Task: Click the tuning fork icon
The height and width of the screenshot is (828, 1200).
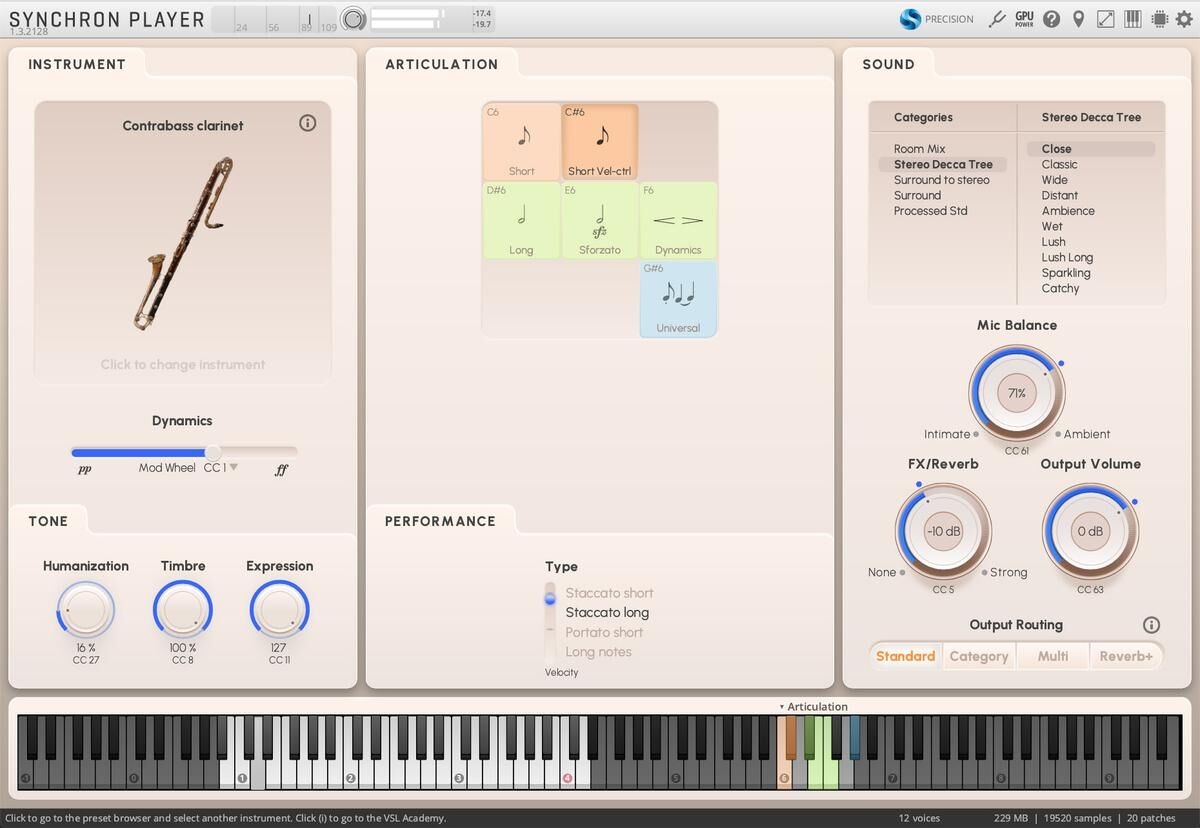Action: [996, 19]
